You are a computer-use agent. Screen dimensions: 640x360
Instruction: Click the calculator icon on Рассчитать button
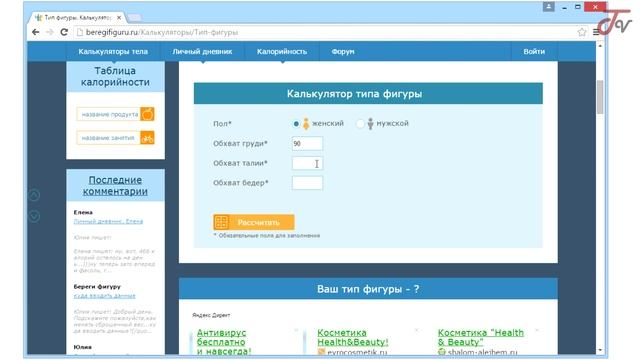click(x=222, y=222)
